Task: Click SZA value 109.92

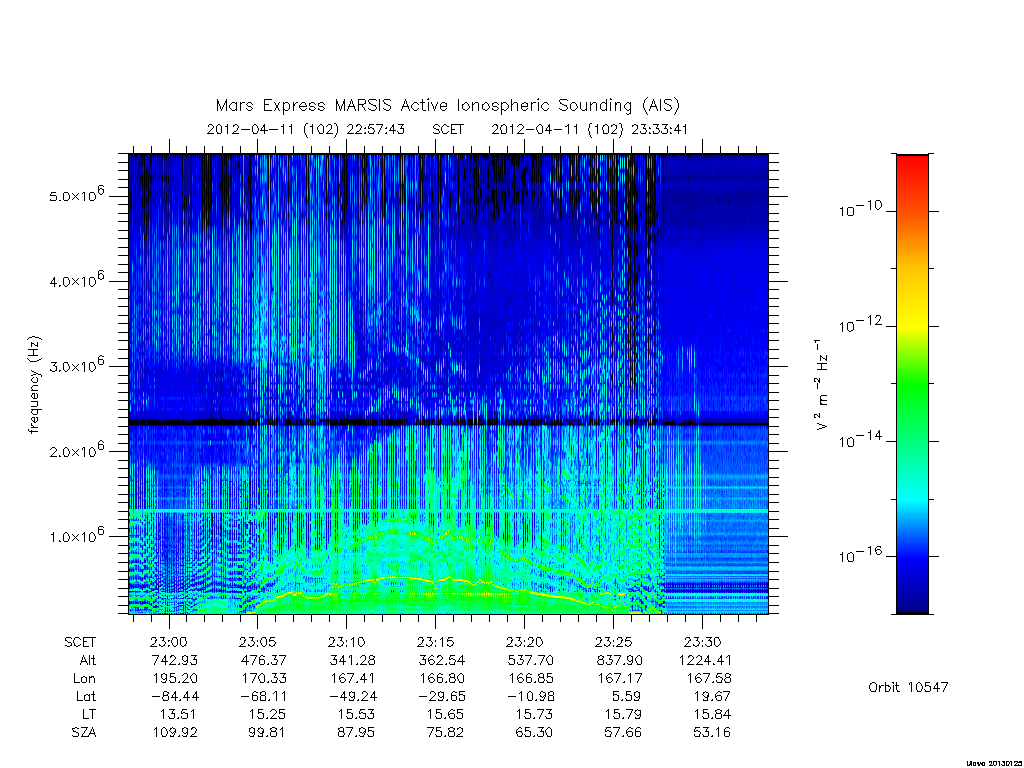Action: 174,733
